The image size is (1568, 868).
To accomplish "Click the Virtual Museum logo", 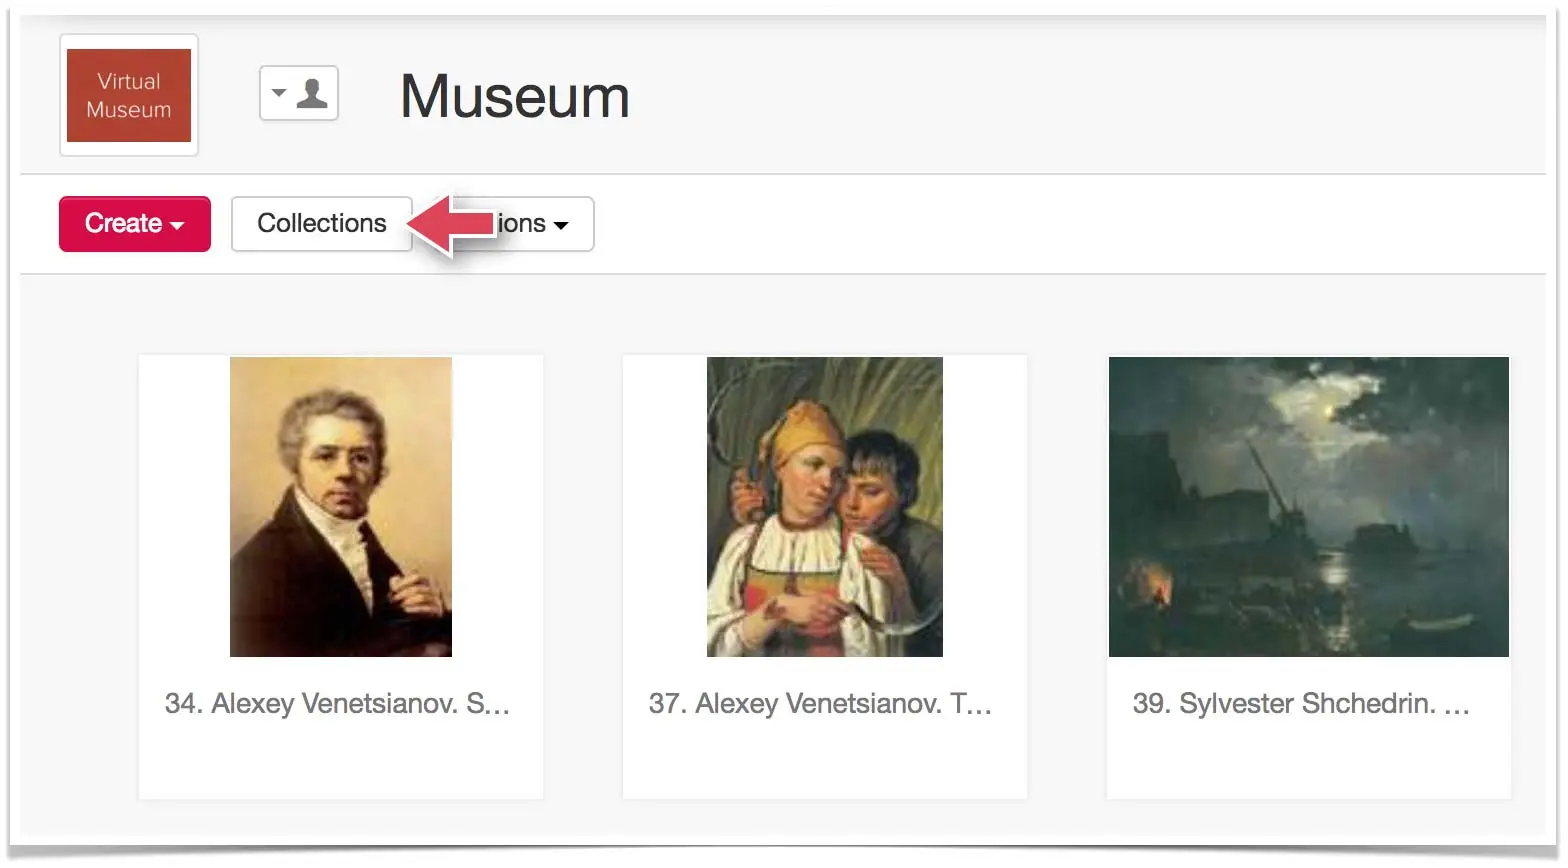I will point(129,95).
